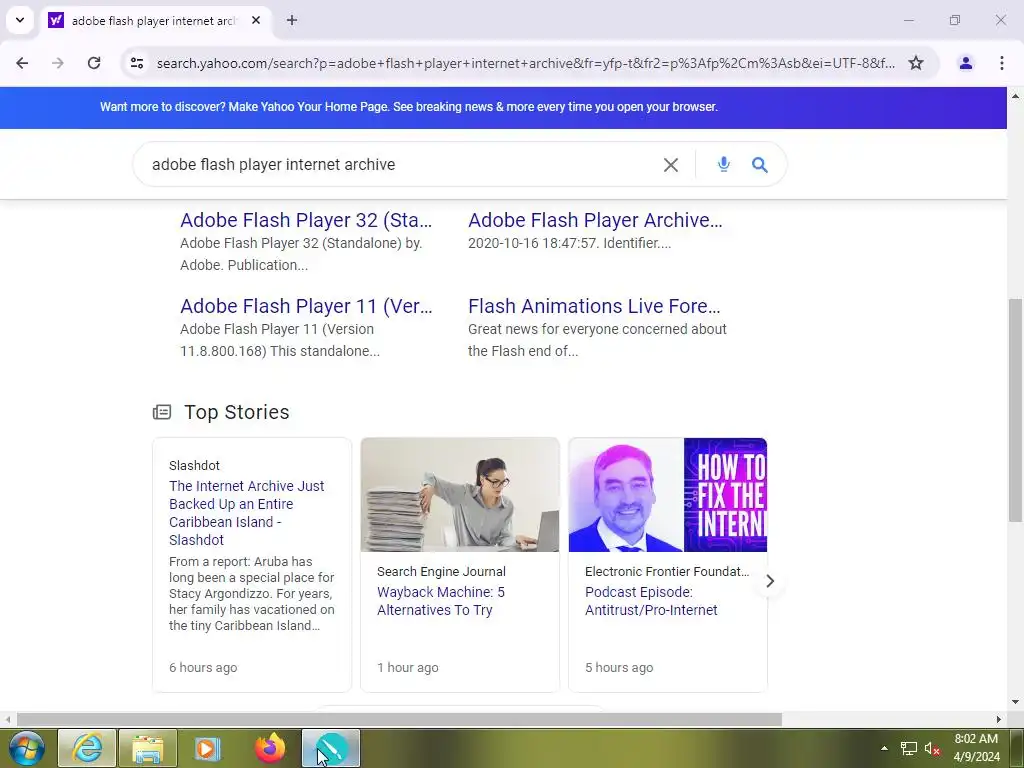Click the 'Electronic Frontier Foundat...' source label

point(667,571)
